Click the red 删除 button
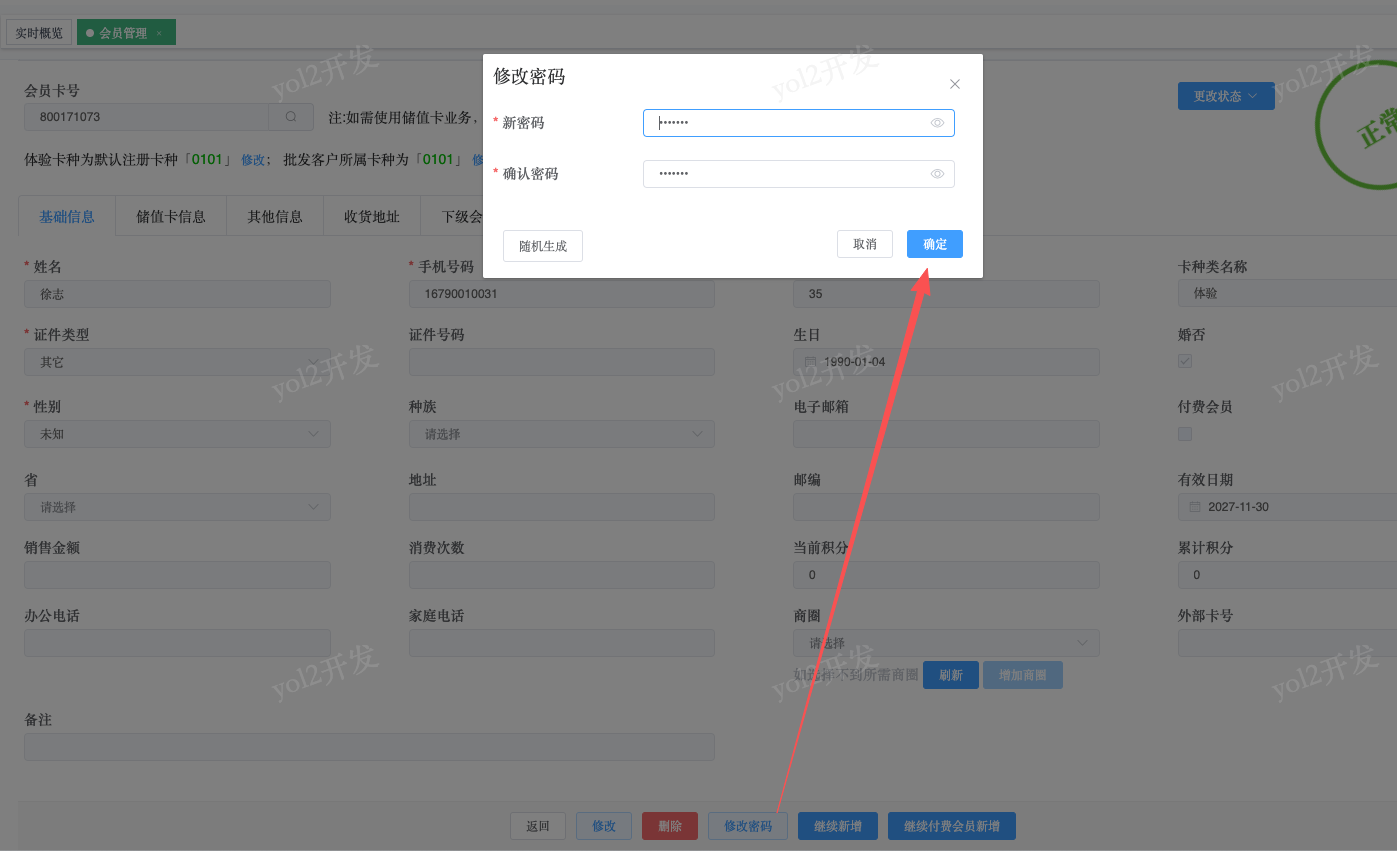1397x851 pixels. pos(670,826)
